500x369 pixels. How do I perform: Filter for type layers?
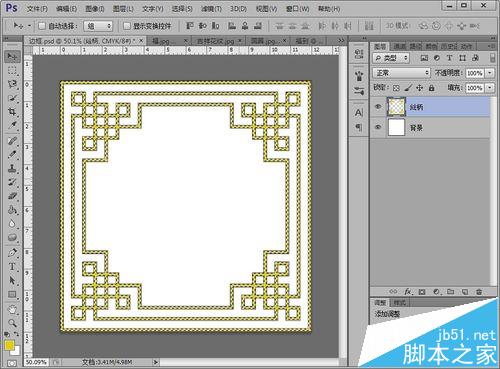pyautogui.click(x=449, y=58)
